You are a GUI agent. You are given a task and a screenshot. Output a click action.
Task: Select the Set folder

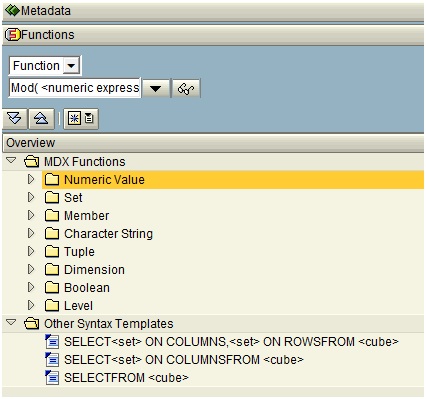(x=73, y=198)
